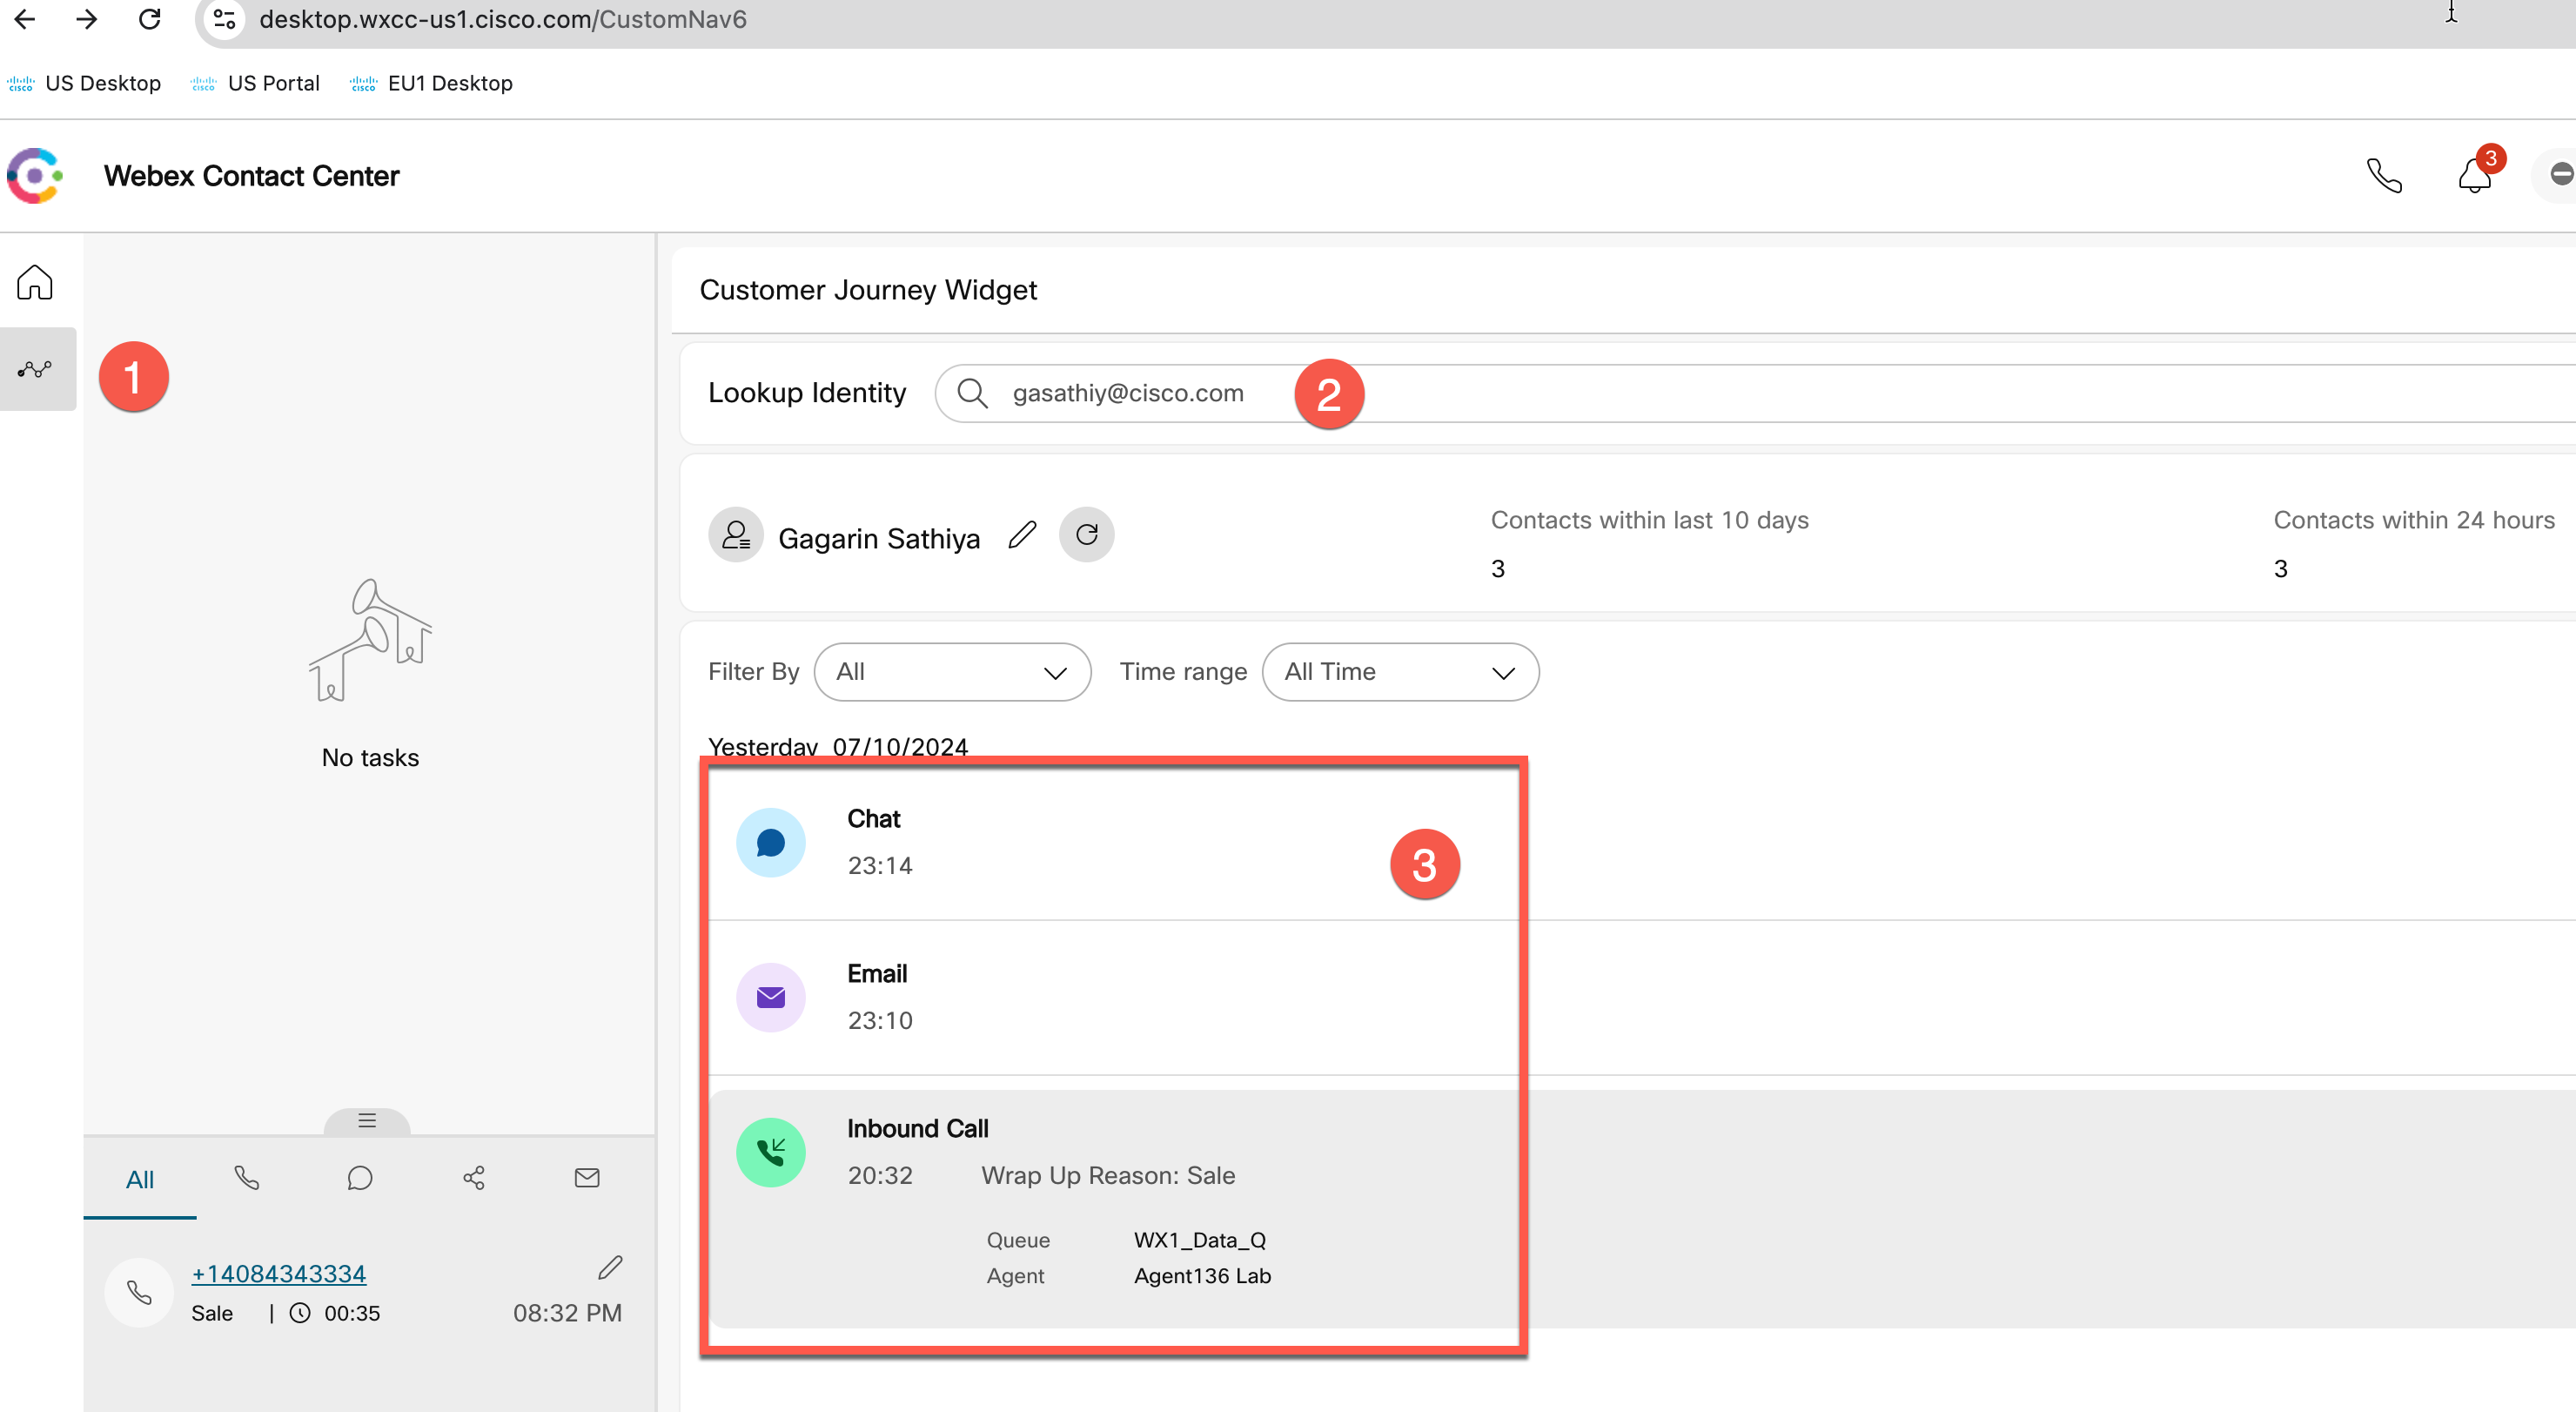Call the +14084343334 phone number link
Image resolution: width=2576 pixels, height=1412 pixels.
pyautogui.click(x=278, y=1273)
